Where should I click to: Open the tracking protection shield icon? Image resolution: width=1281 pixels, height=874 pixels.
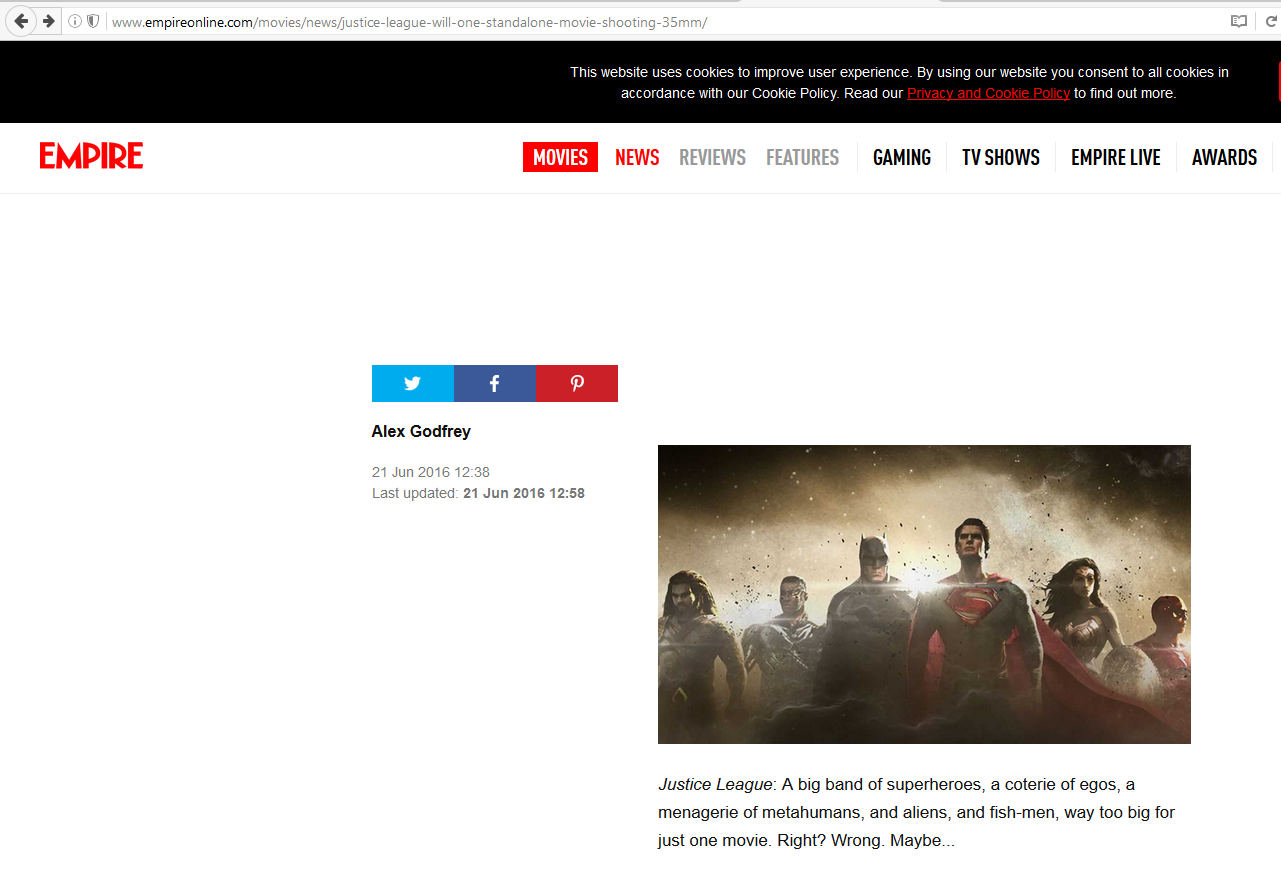[93, 21]
